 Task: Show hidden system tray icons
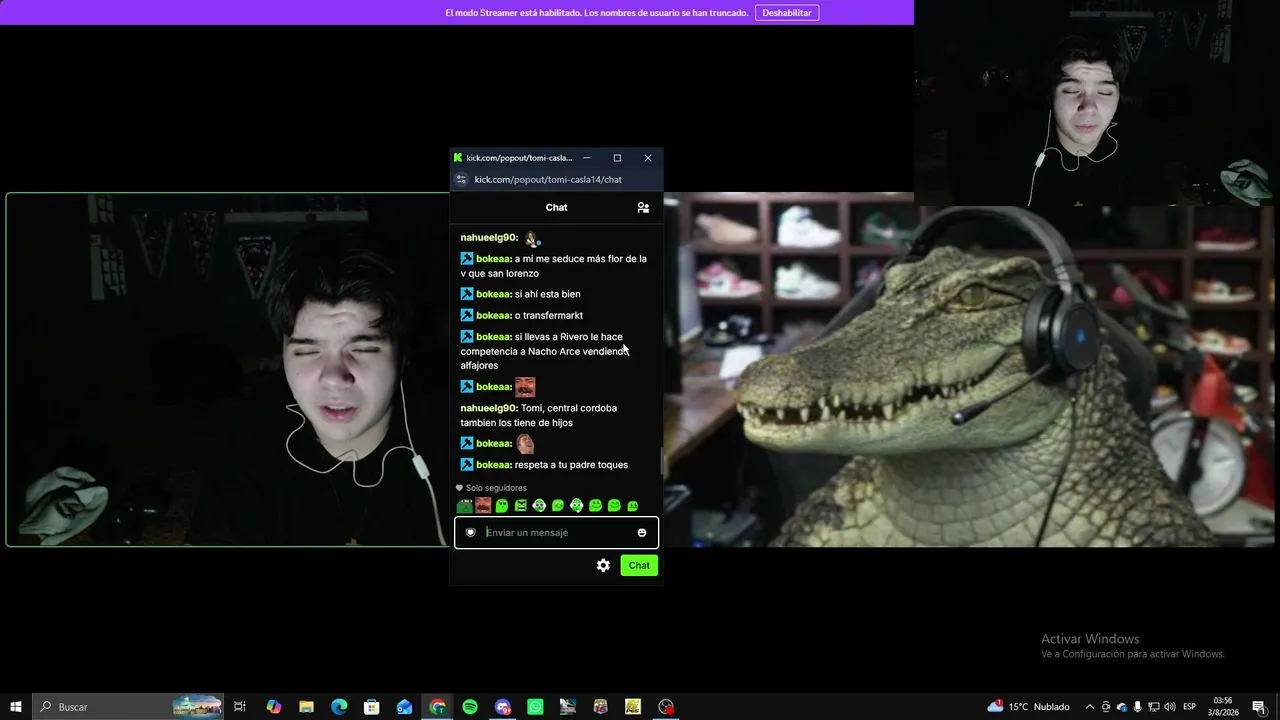(x=1090, y=707)
